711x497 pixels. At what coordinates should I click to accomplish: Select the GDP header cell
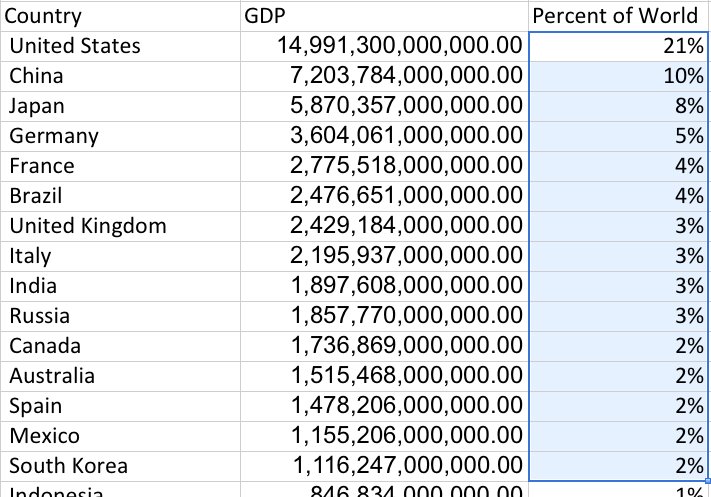click(x=385, y=16)
